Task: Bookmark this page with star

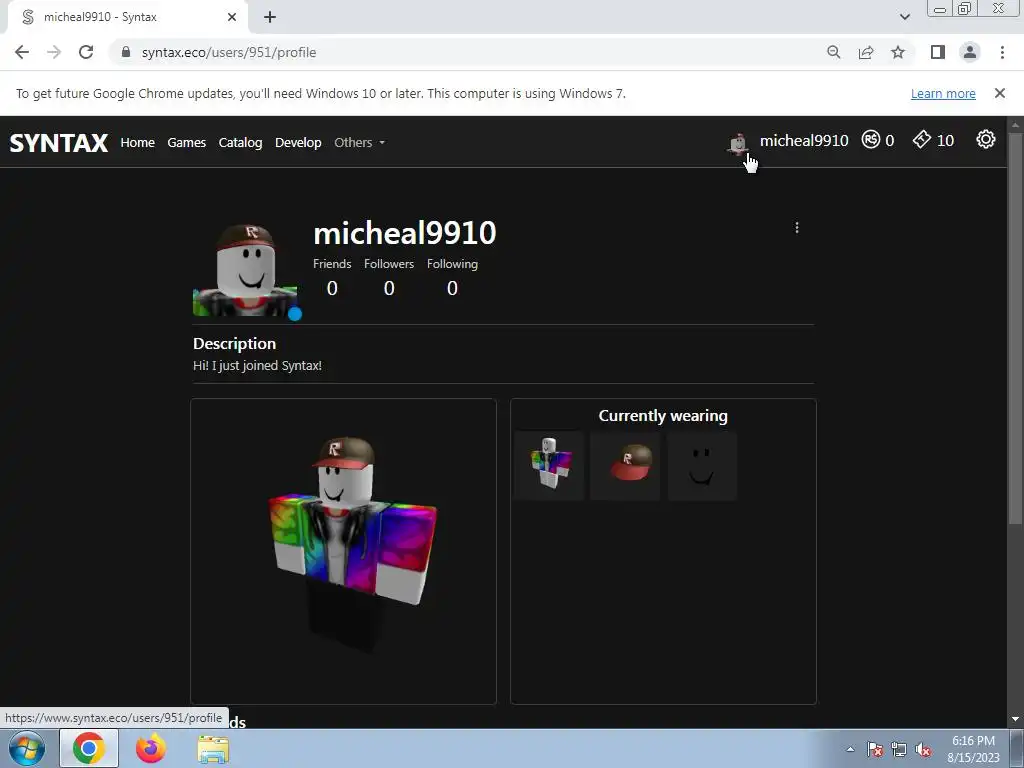Action: click(898, 52)
